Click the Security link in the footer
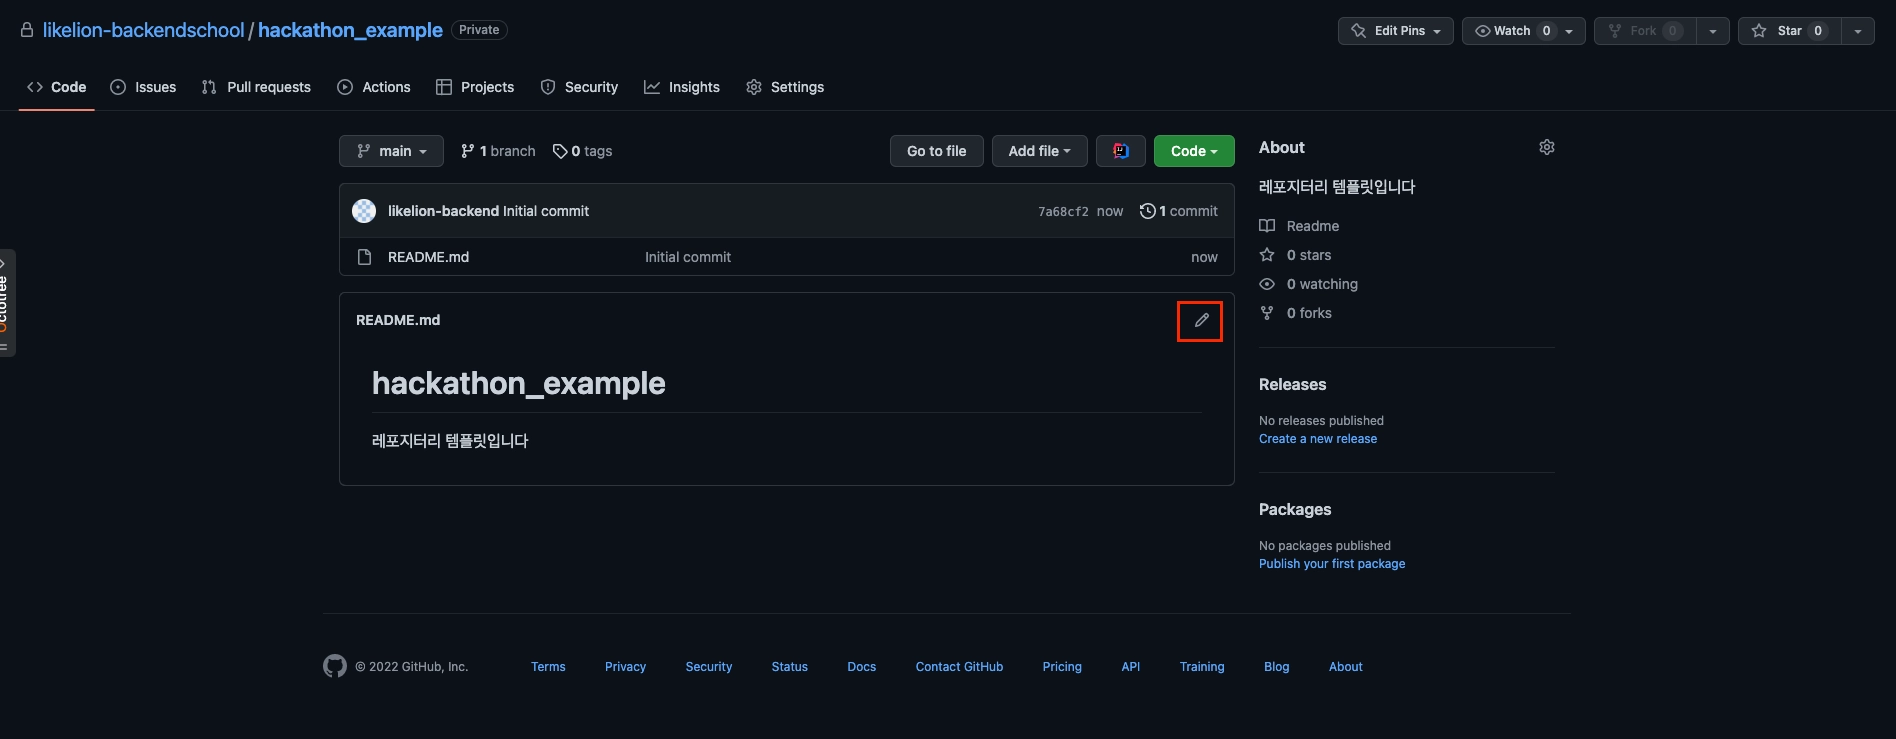This screenshot has height=739, width=1896. pyautogui.click(x=709, y=667)
